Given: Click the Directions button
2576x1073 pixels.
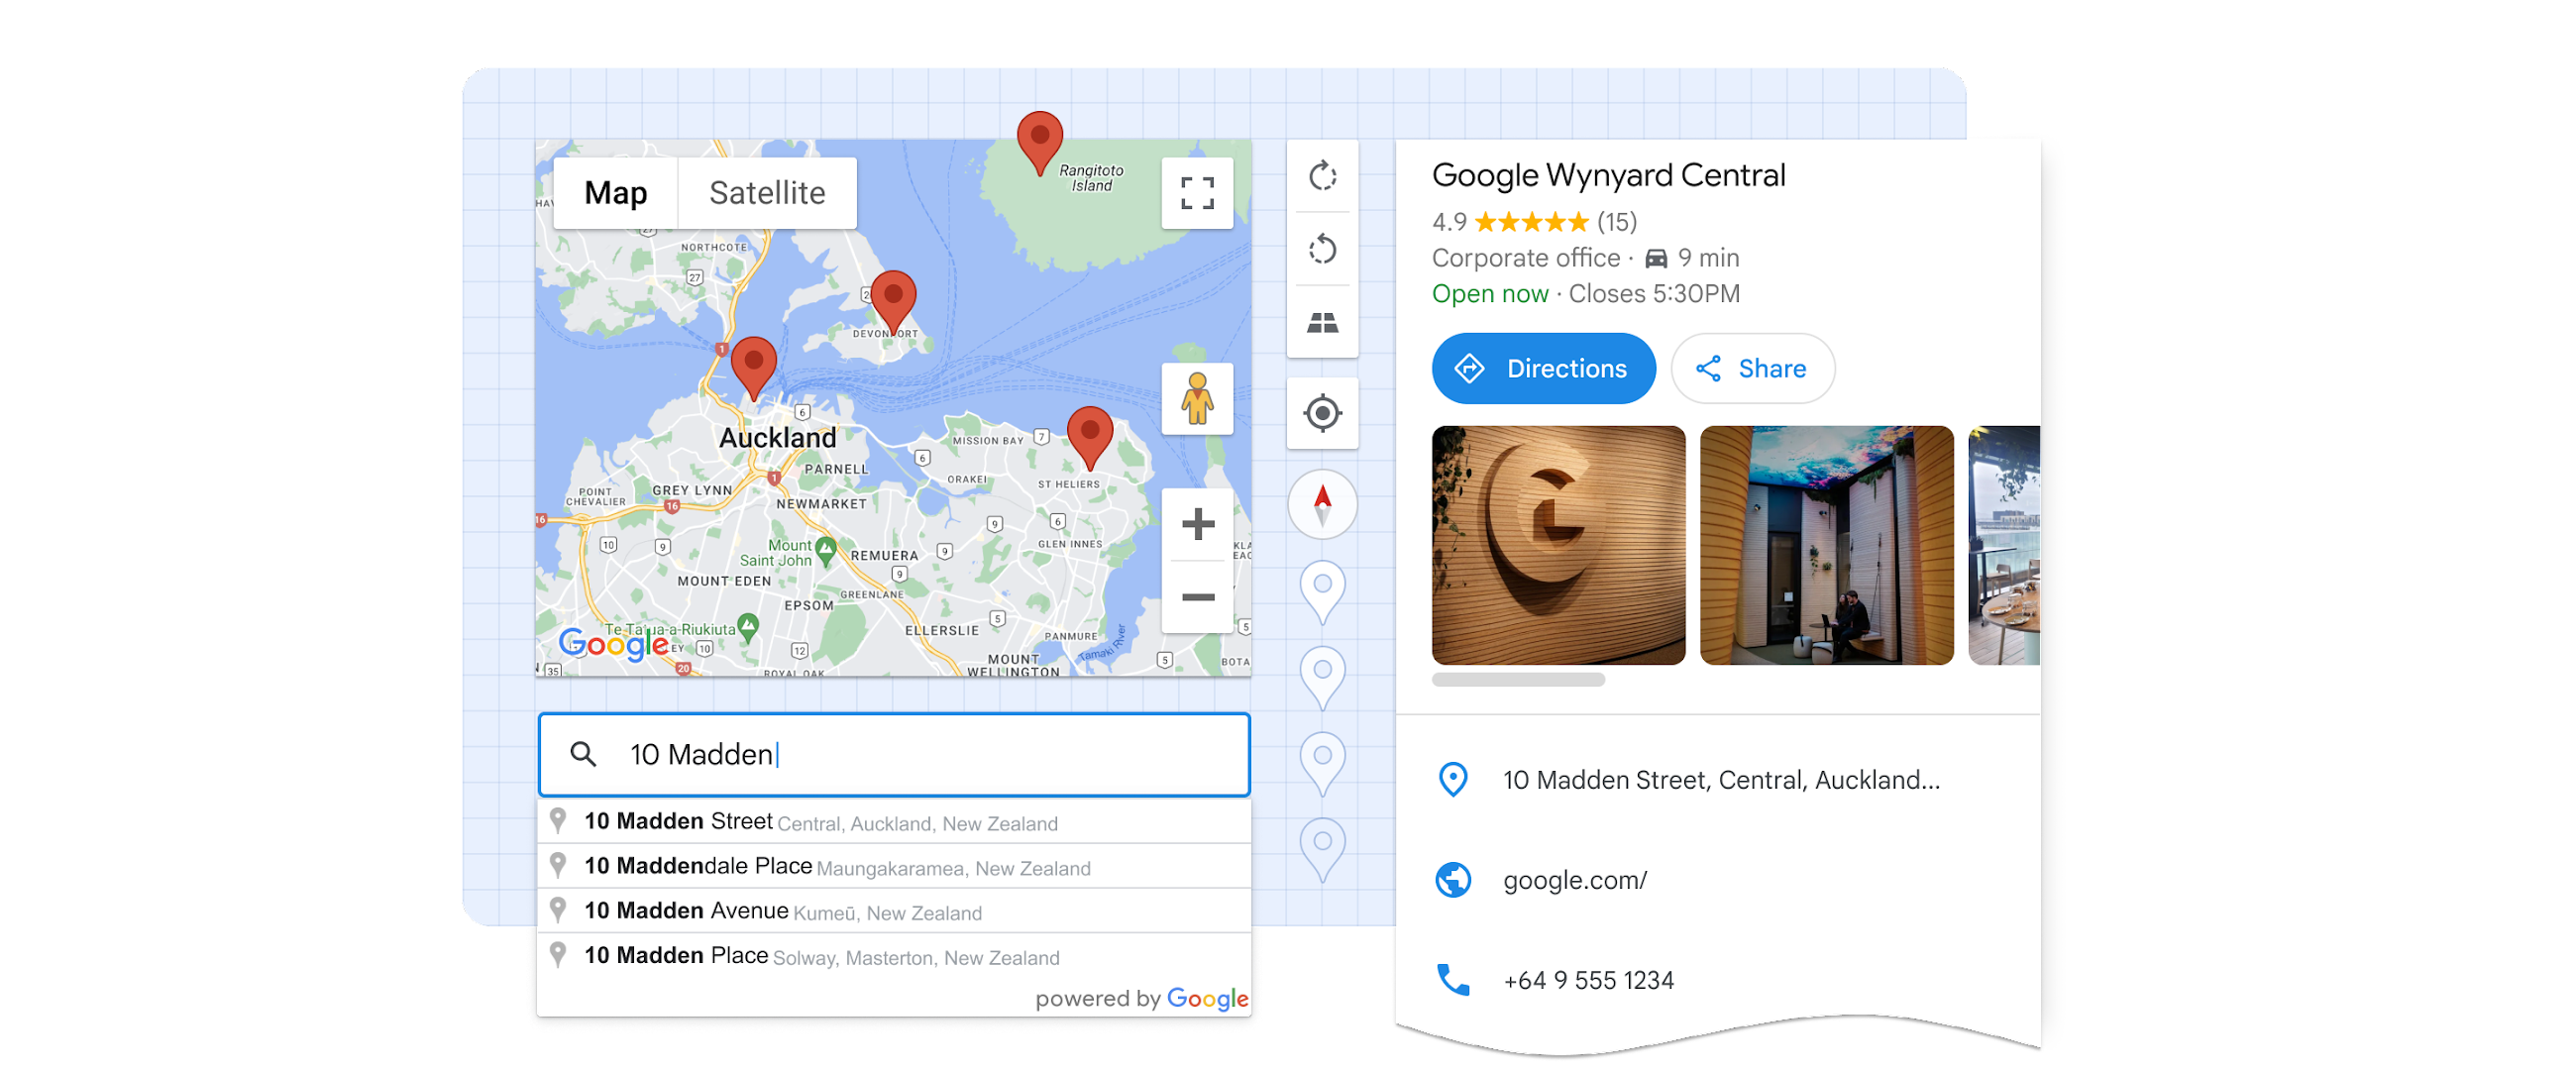Looking at the screenshot, I should [1543, 369].
